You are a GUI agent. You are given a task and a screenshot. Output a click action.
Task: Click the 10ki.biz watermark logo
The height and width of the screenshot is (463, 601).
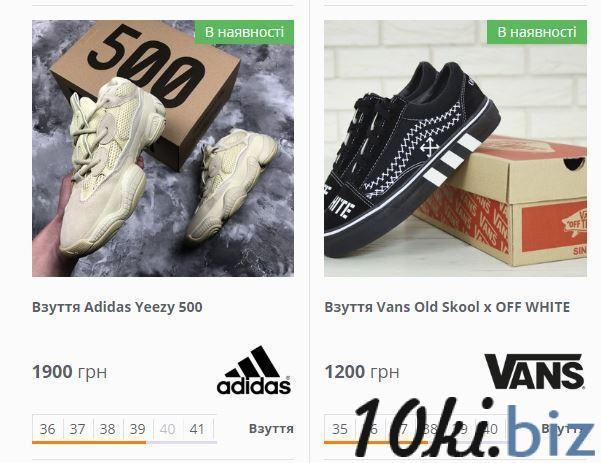point(475,427)
